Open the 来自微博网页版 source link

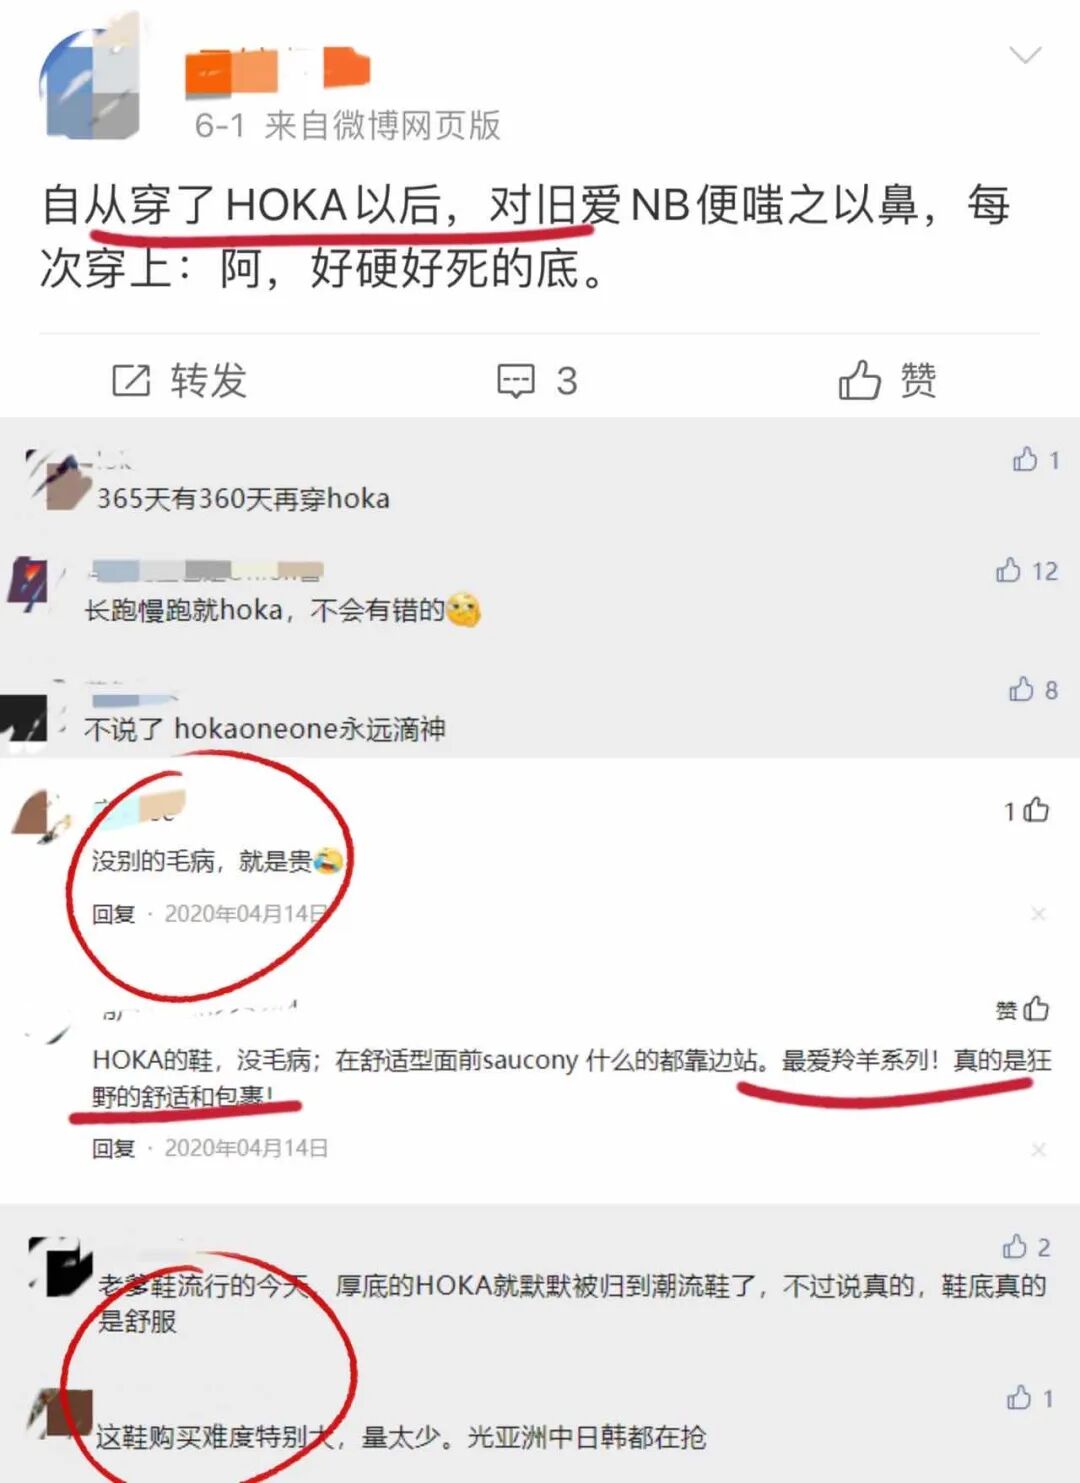pos(383,126)
